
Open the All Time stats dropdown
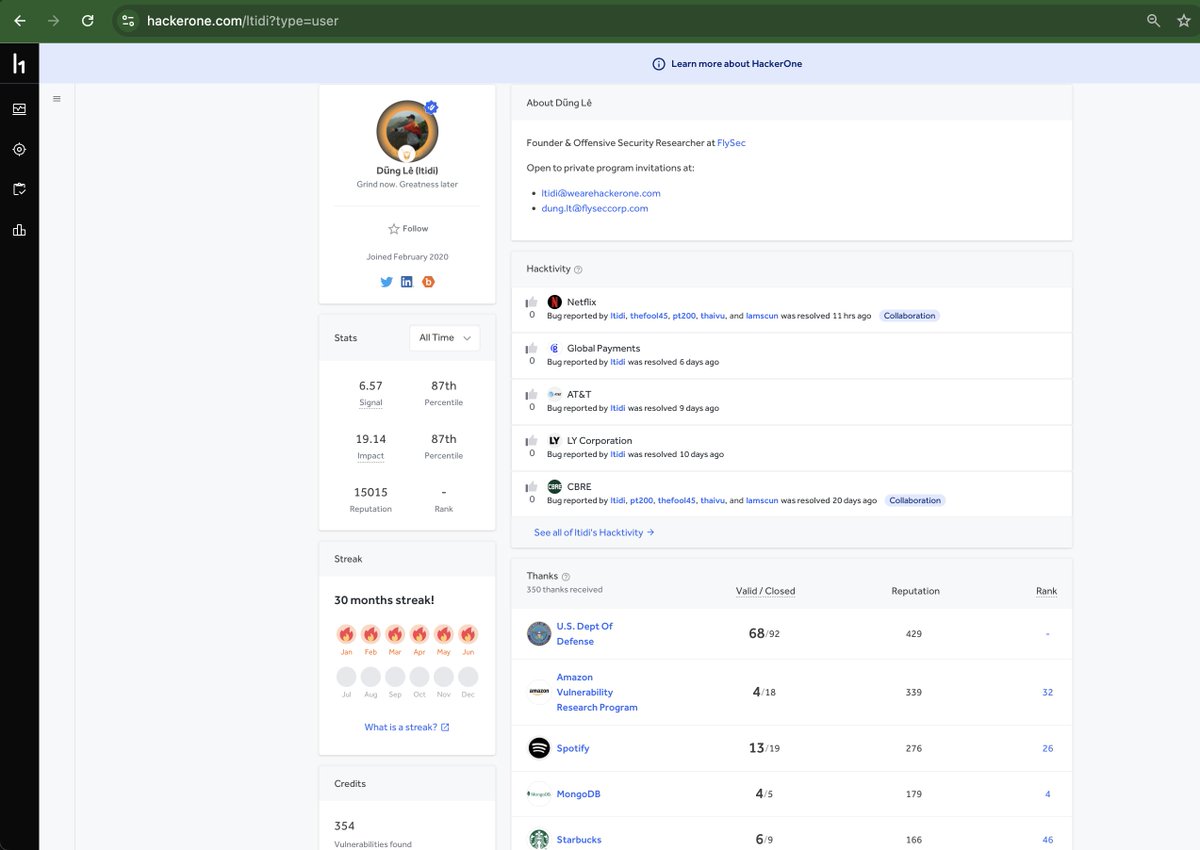(x=444, y=338)
